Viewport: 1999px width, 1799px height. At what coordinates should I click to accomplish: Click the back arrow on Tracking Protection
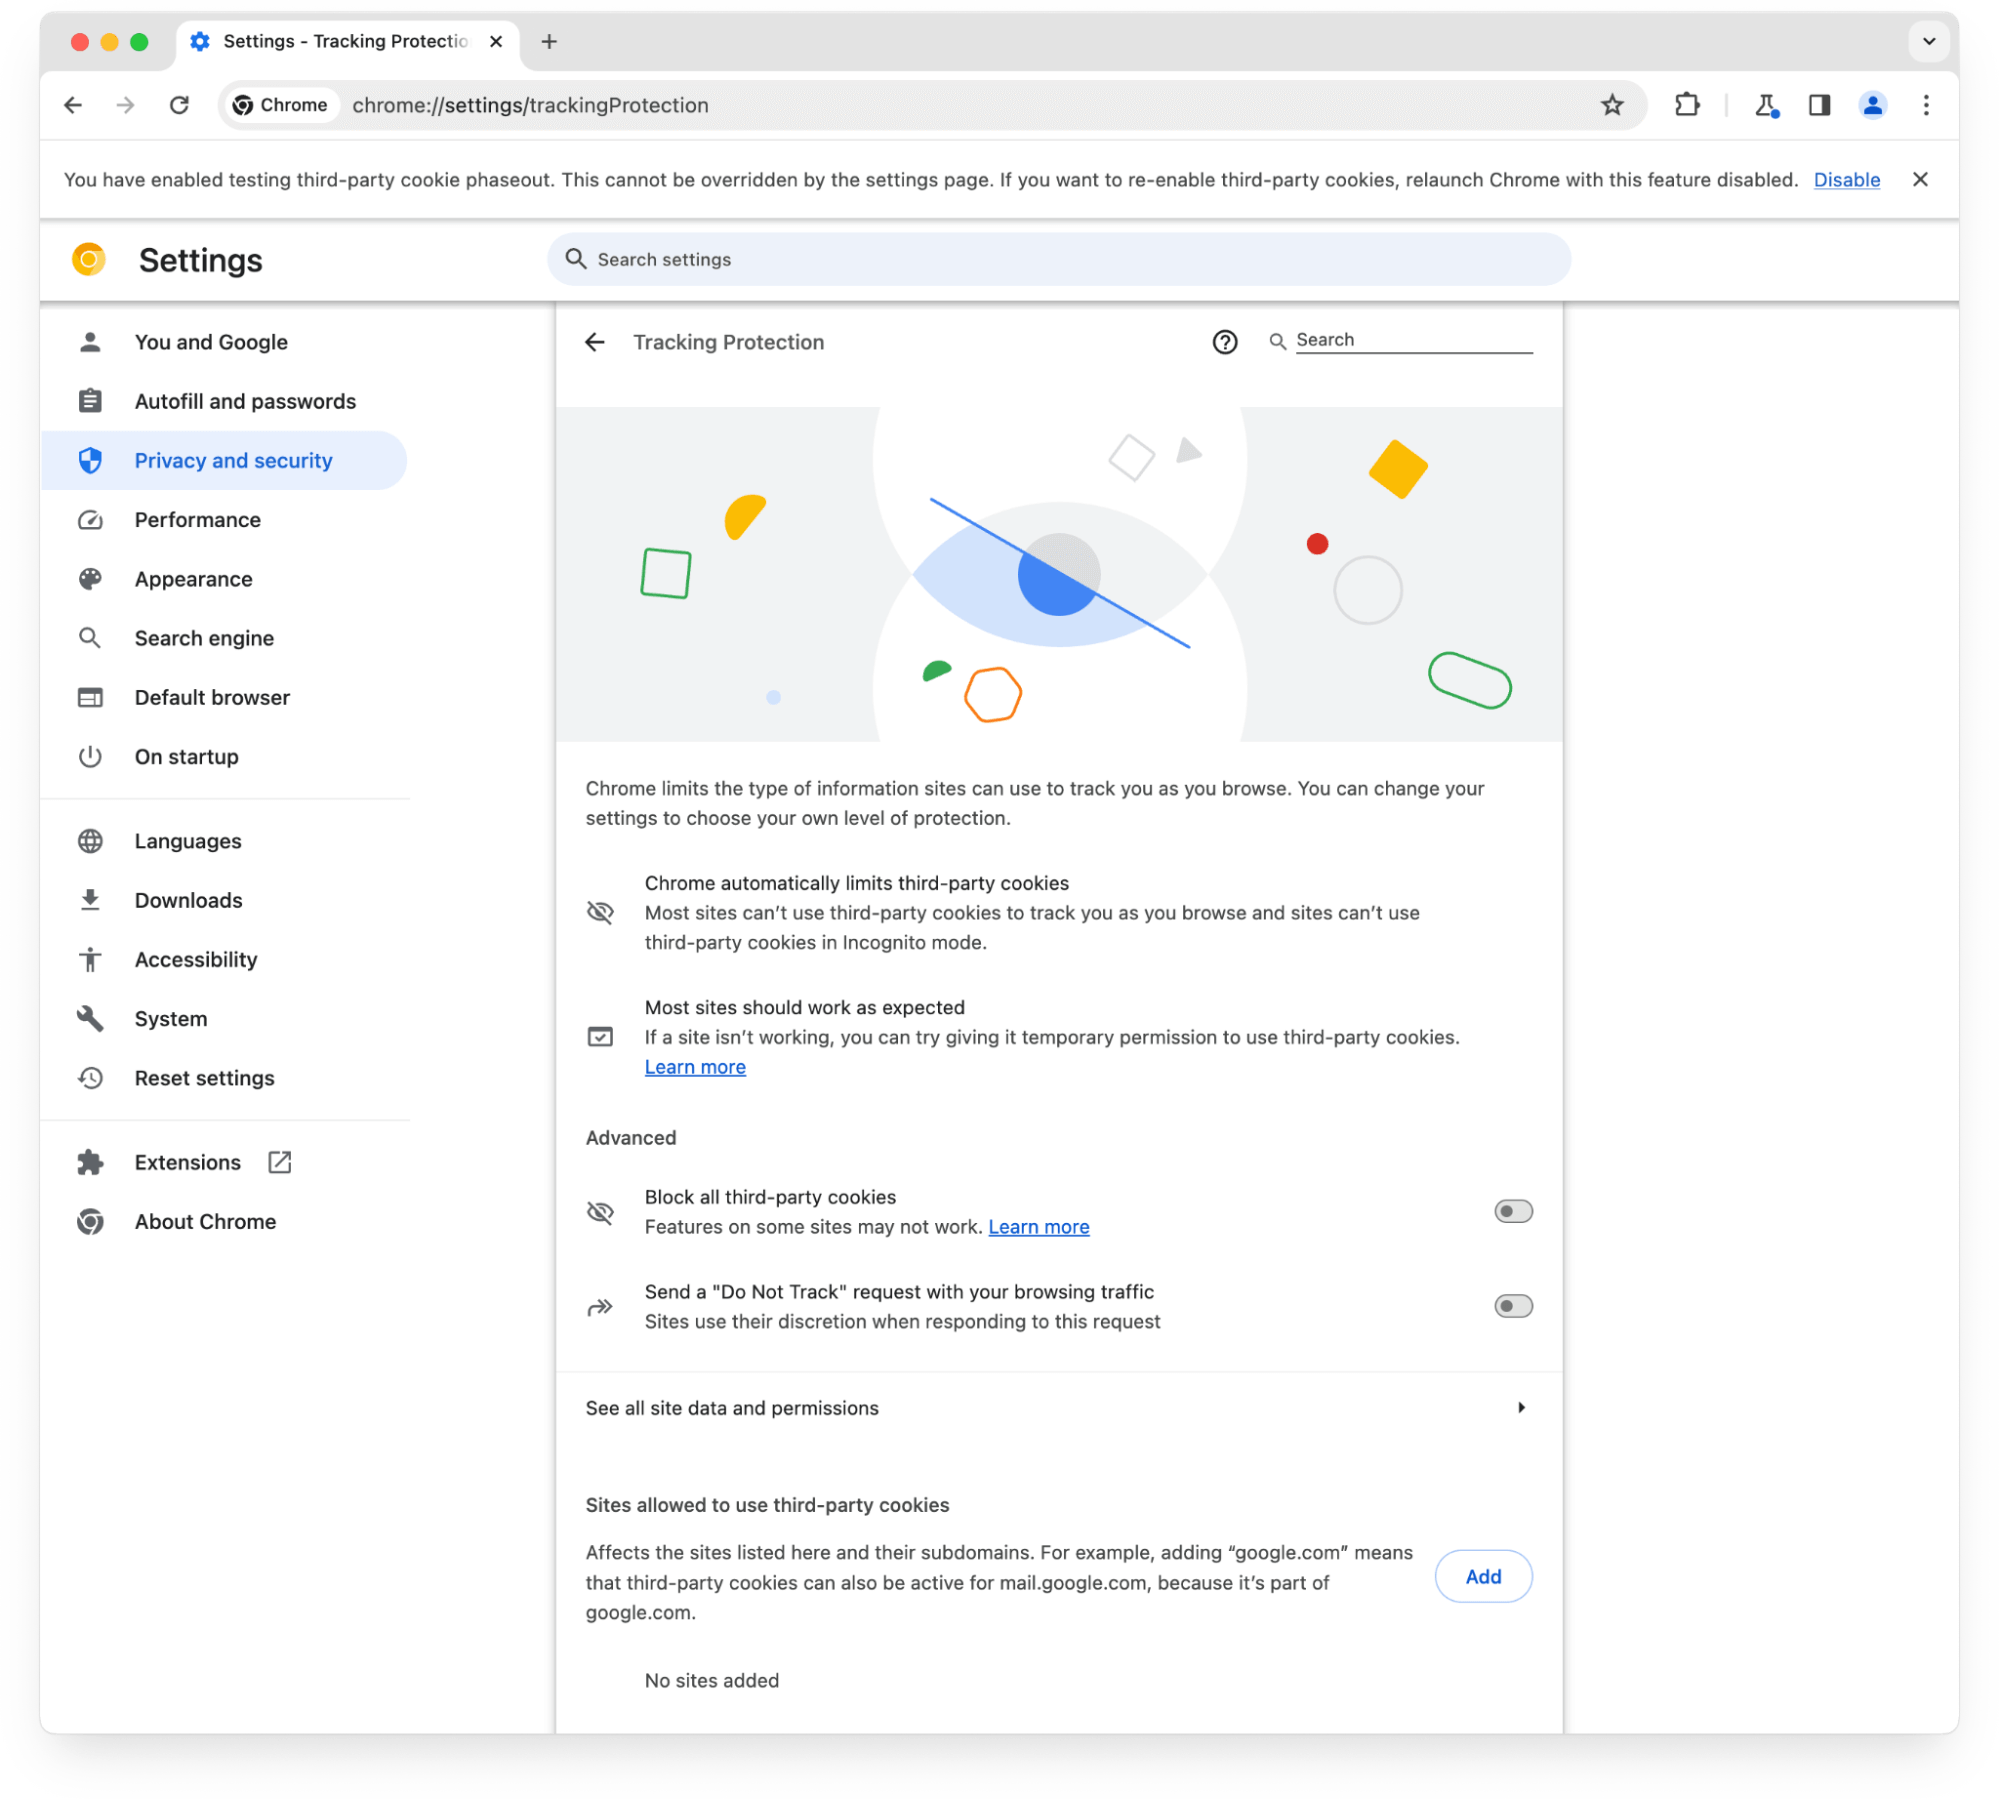pos(599,340)
